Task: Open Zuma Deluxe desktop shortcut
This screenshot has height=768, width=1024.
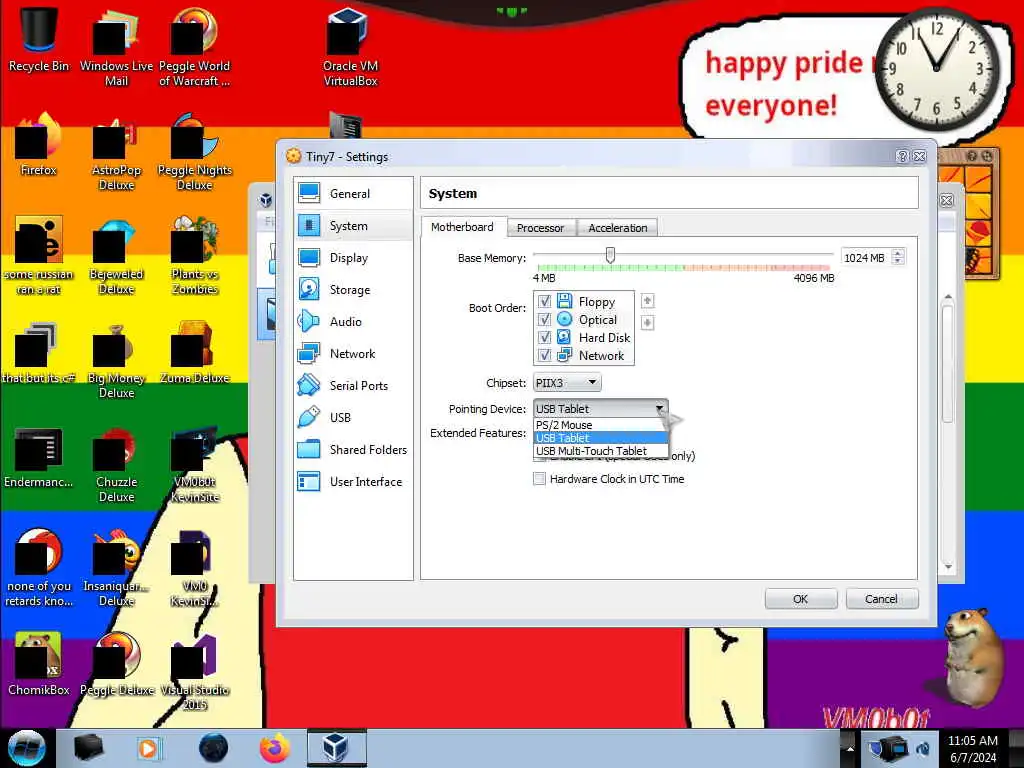Action: [195, 353]
